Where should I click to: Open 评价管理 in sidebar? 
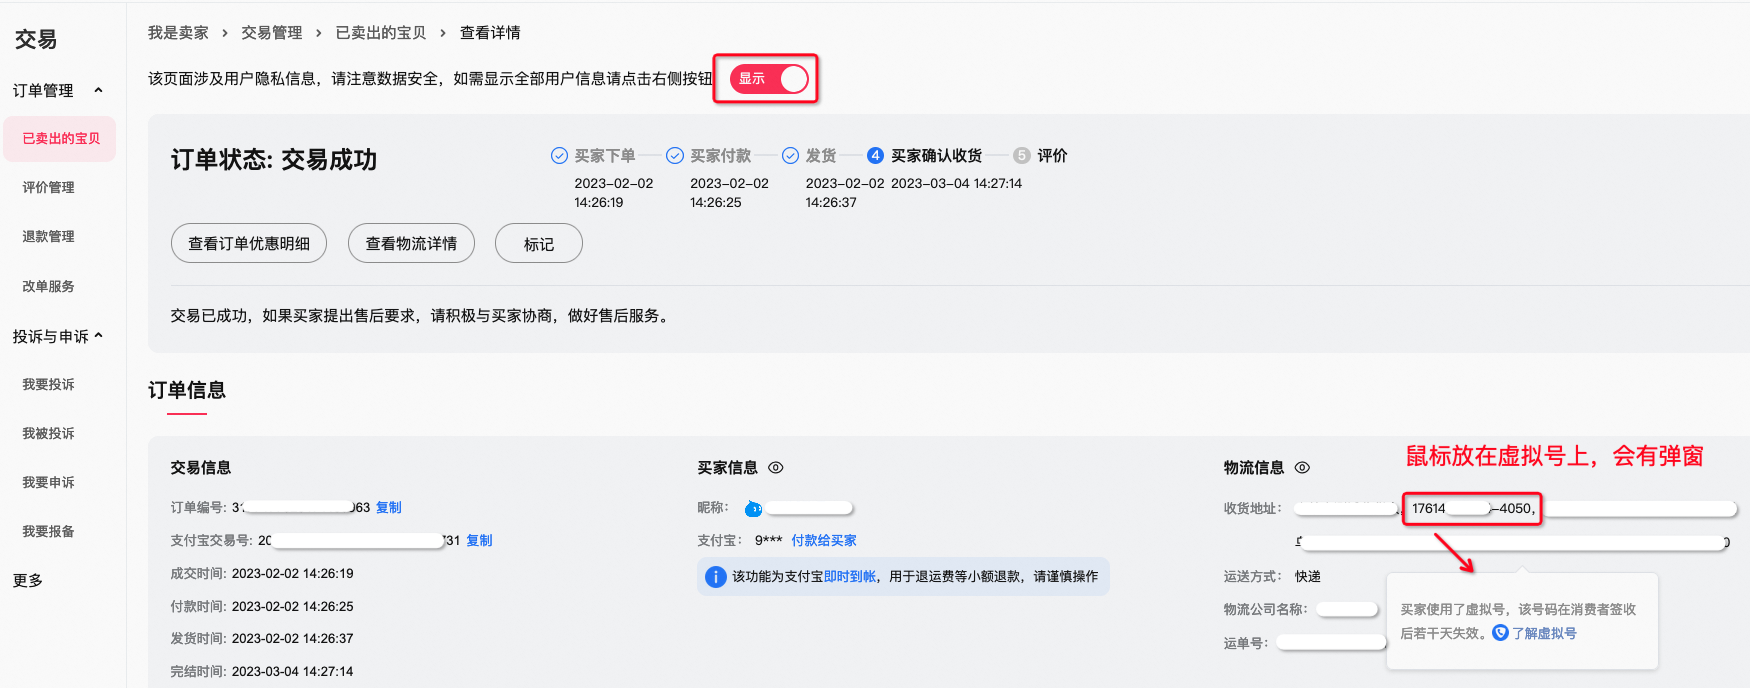48,187
